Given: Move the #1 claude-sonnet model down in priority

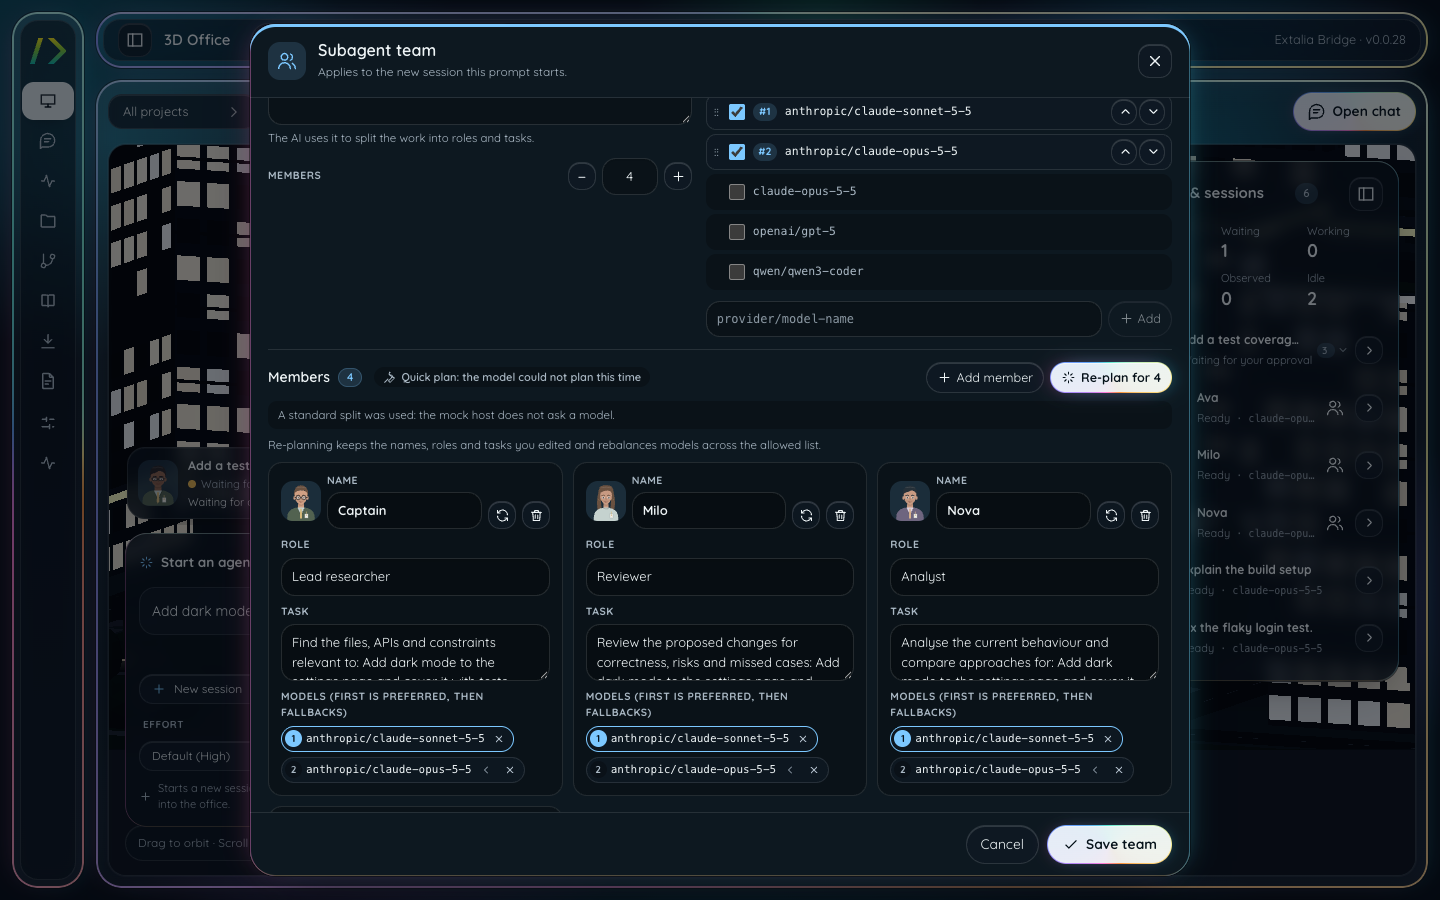Looking at the screenshot, I should [1153, 112].
